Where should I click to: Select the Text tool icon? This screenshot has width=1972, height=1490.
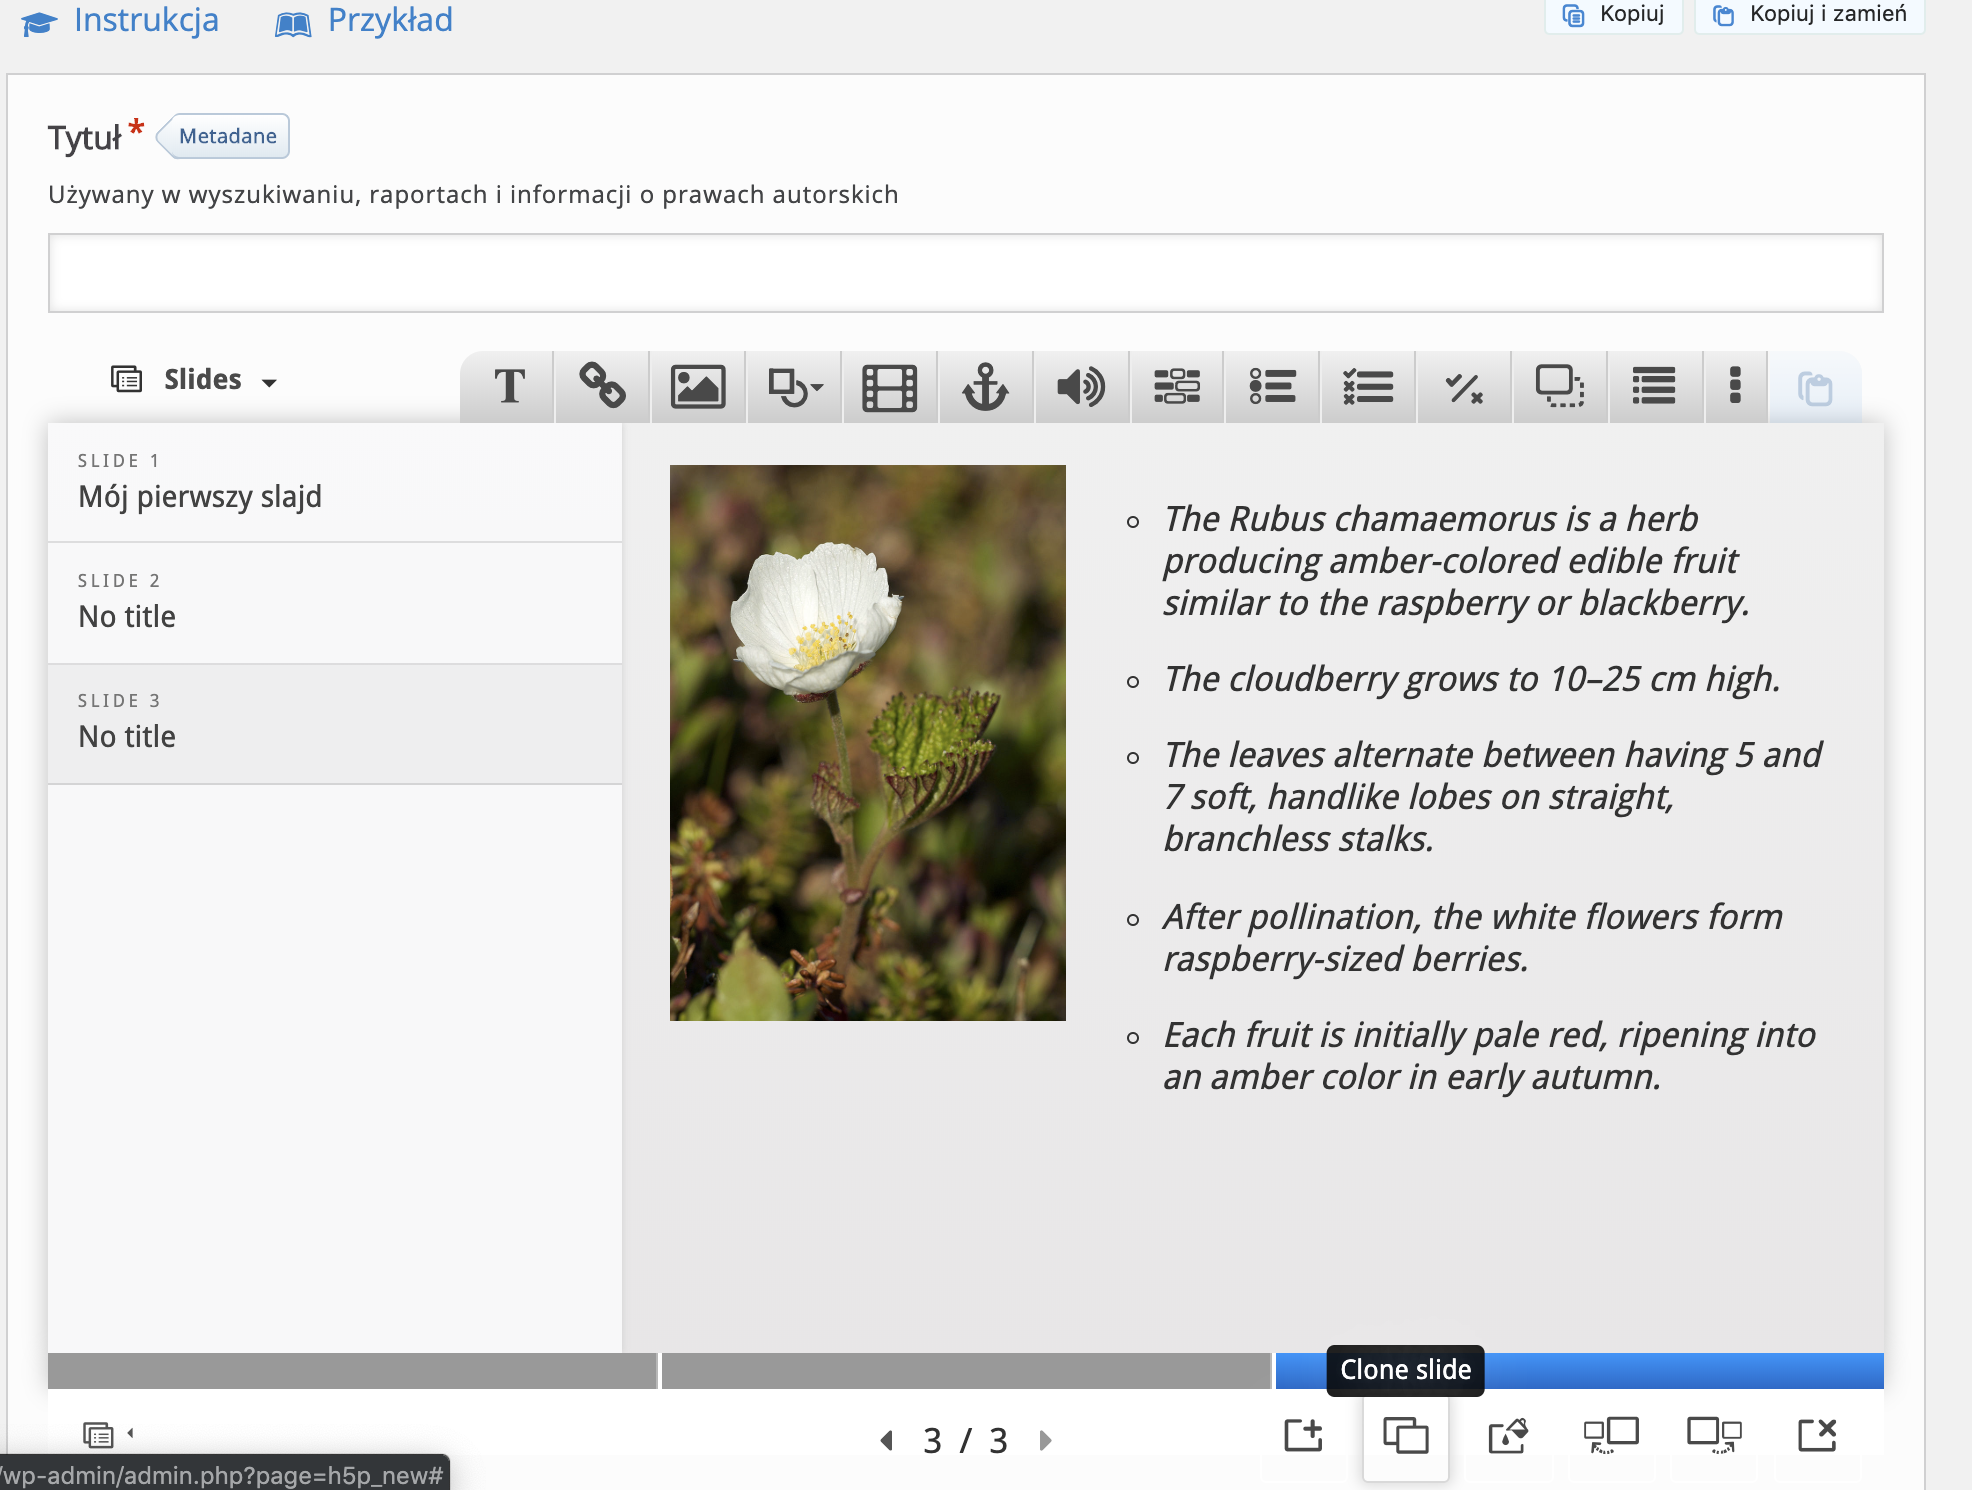tap(509, 387)
